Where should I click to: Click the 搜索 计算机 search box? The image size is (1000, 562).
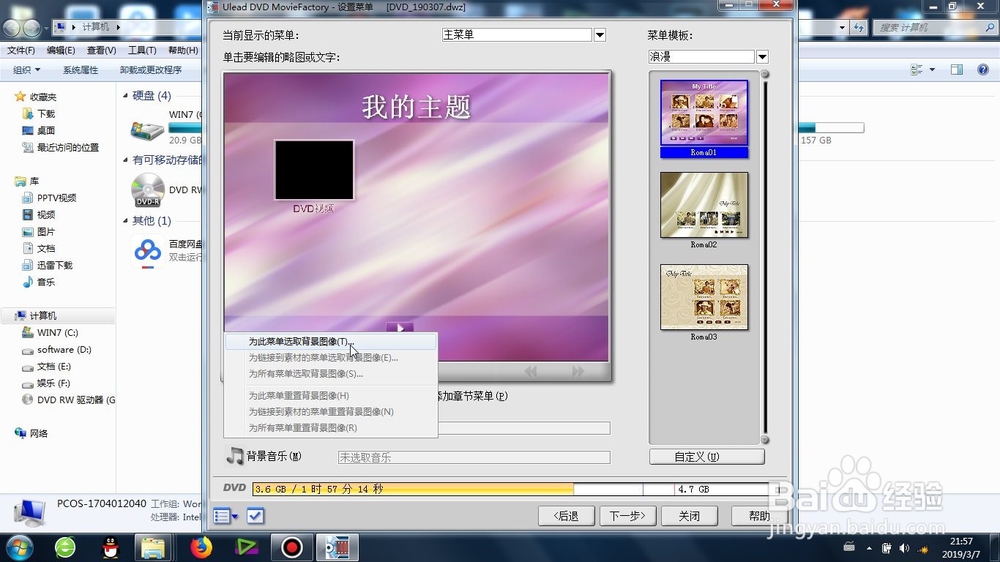coord(934,27)
